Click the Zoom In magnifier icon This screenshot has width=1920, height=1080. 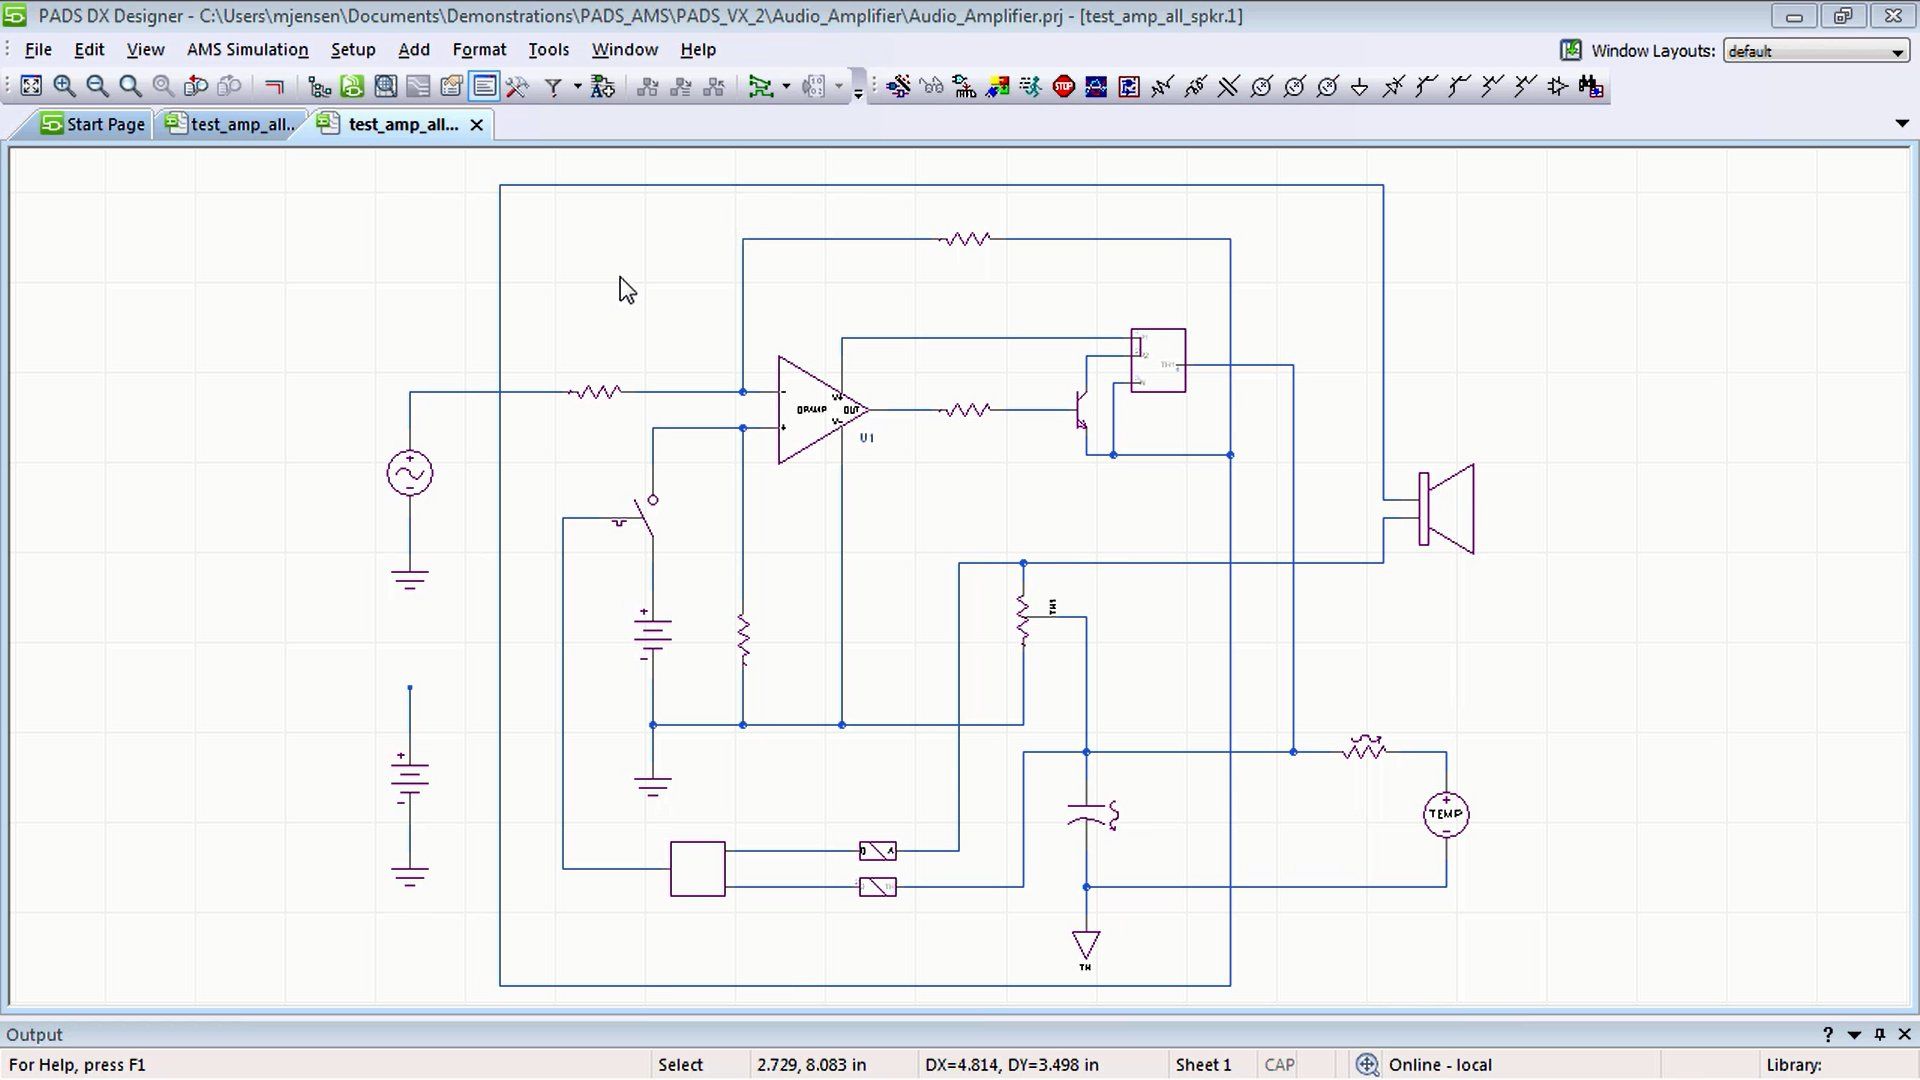click(64, 87)
